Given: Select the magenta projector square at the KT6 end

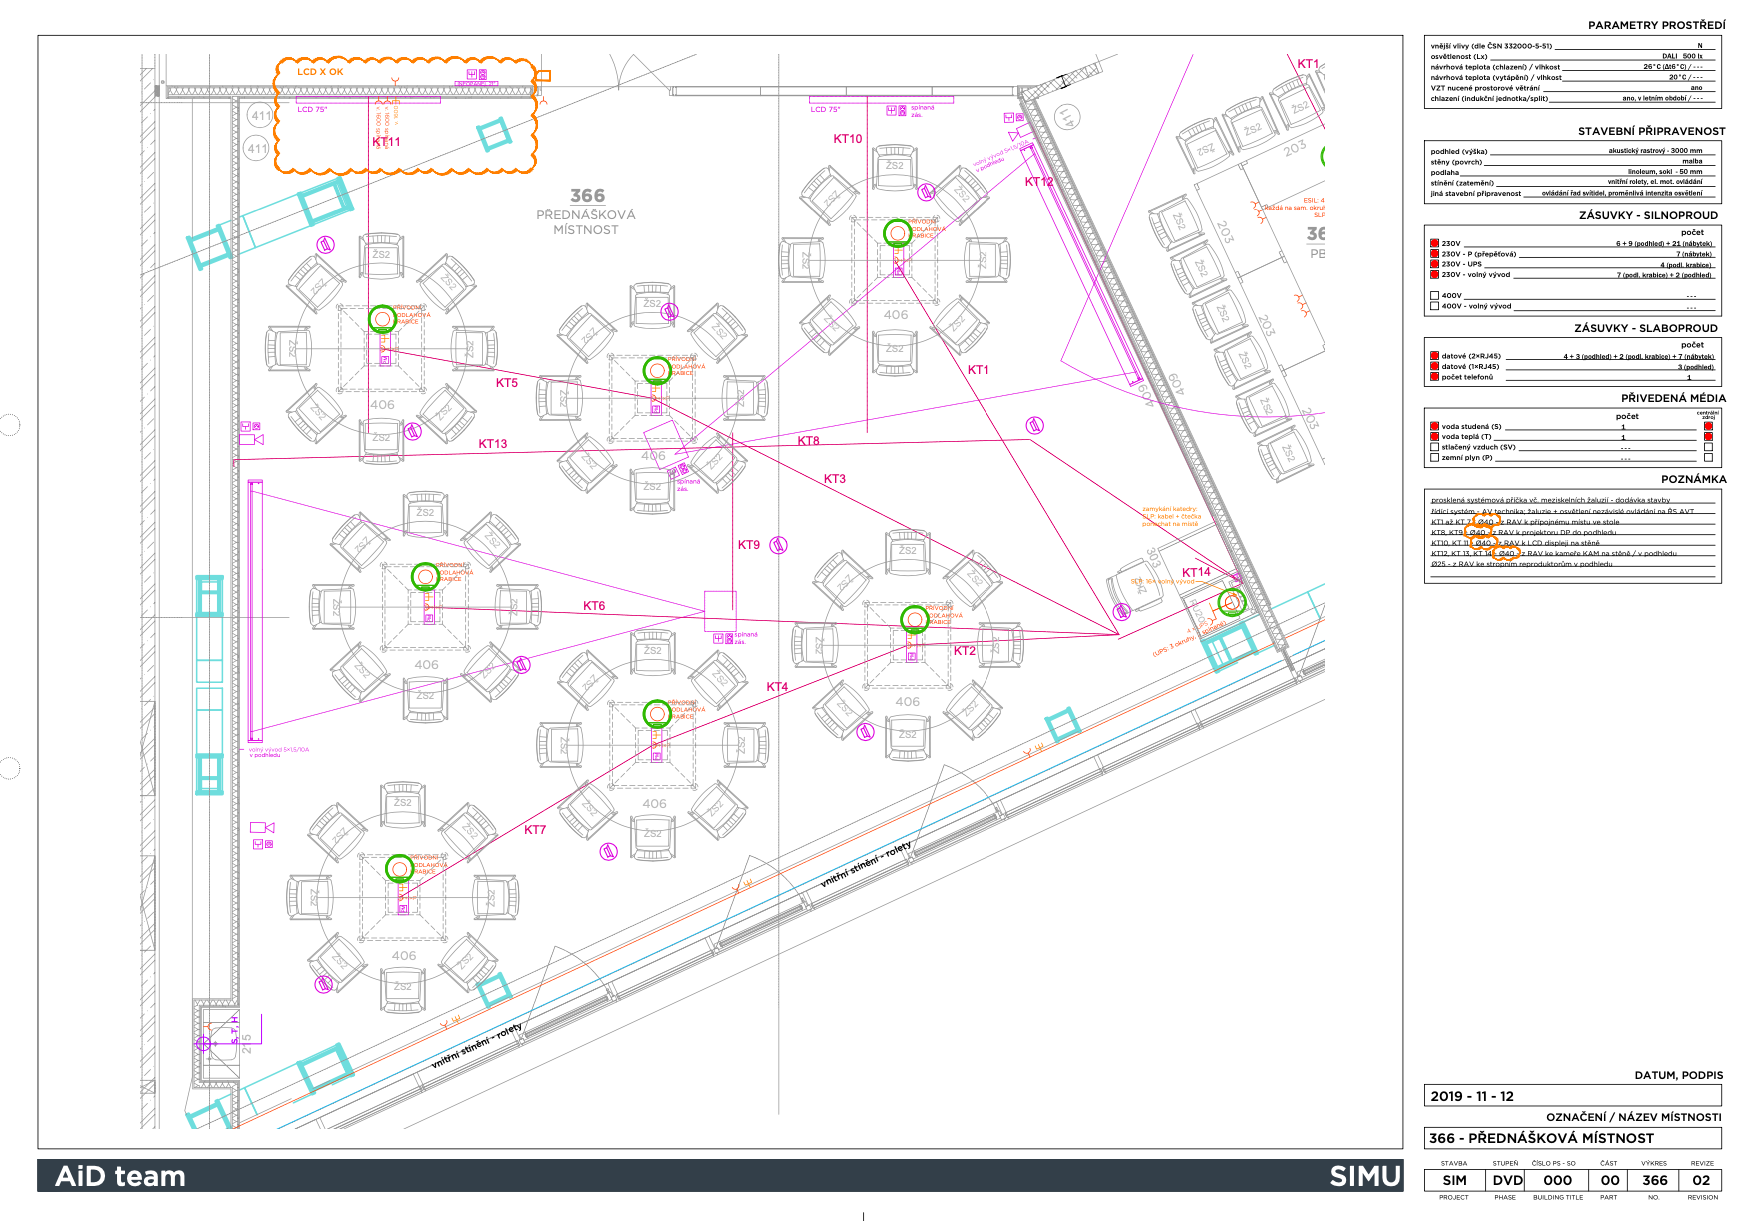Looking at the screenshot, I should (720, 606).
